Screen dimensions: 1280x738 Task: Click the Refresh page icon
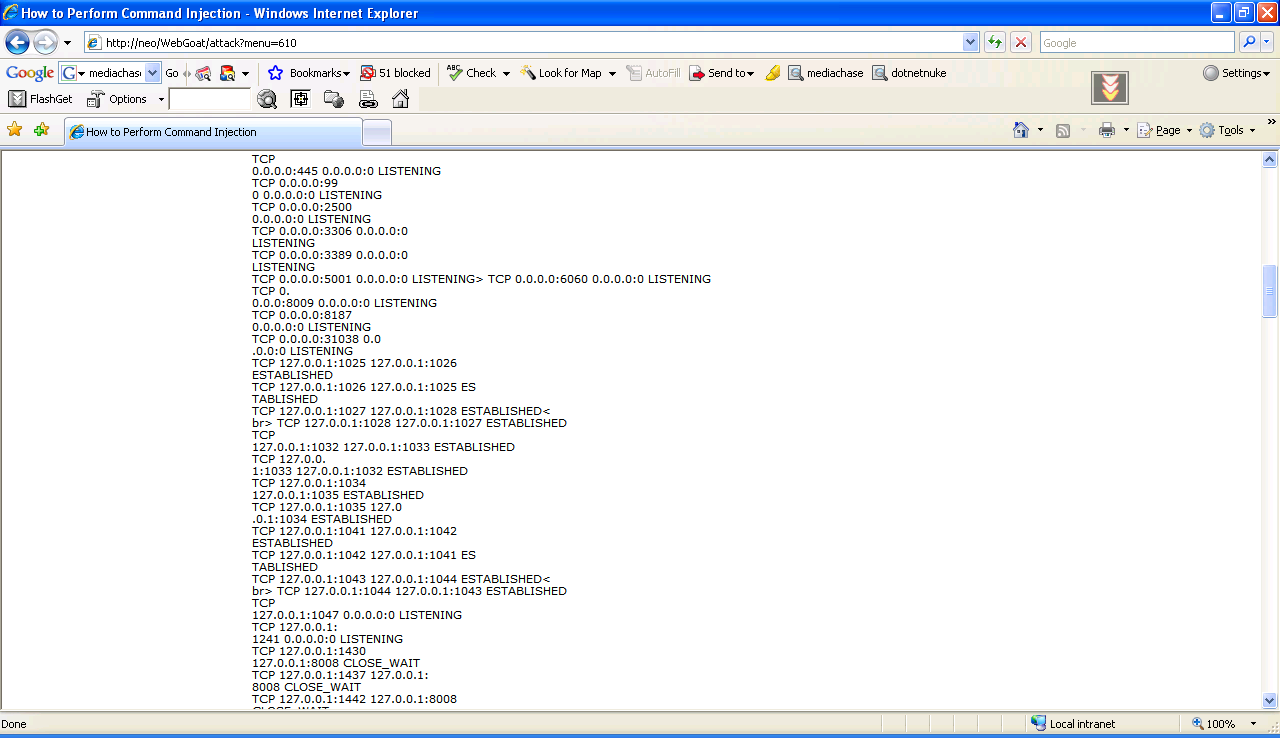click(x=994, y=43)
